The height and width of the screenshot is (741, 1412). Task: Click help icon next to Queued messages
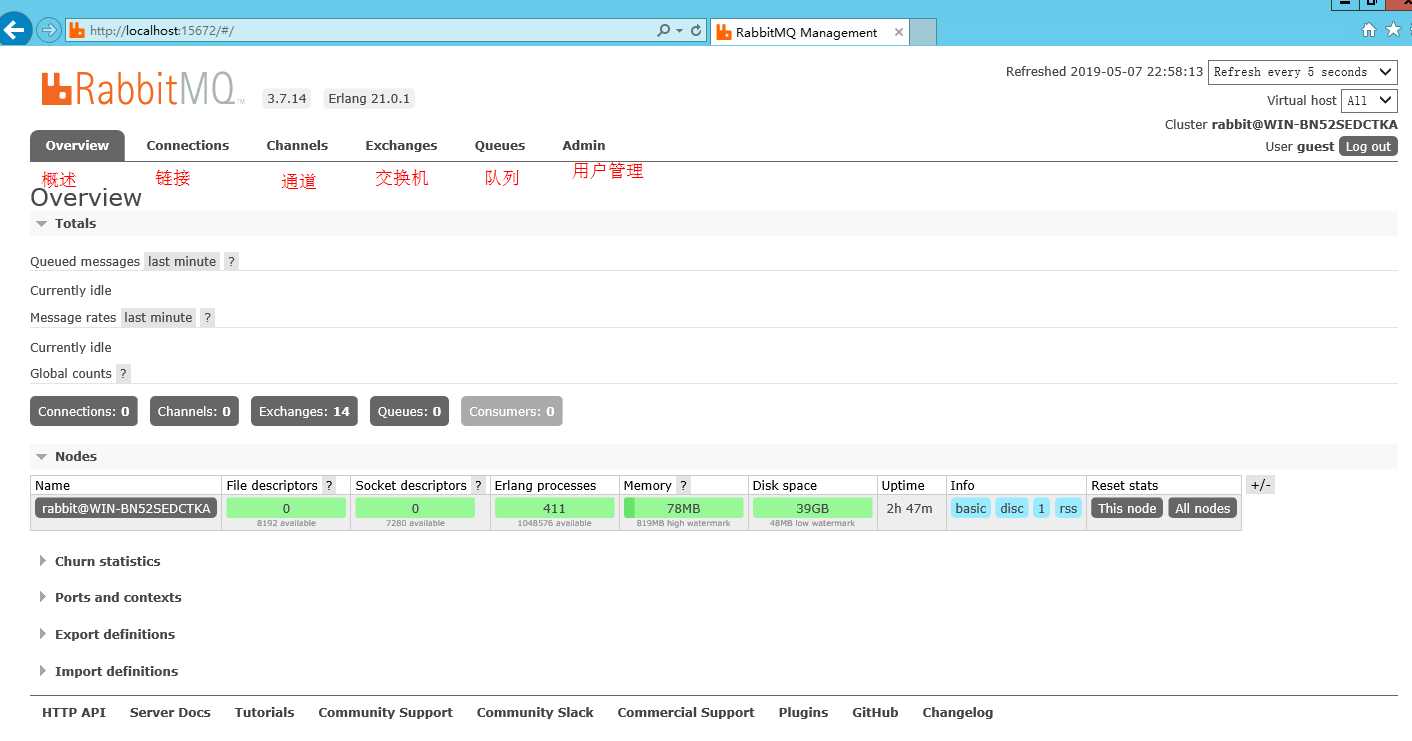[x=231, y=261]
